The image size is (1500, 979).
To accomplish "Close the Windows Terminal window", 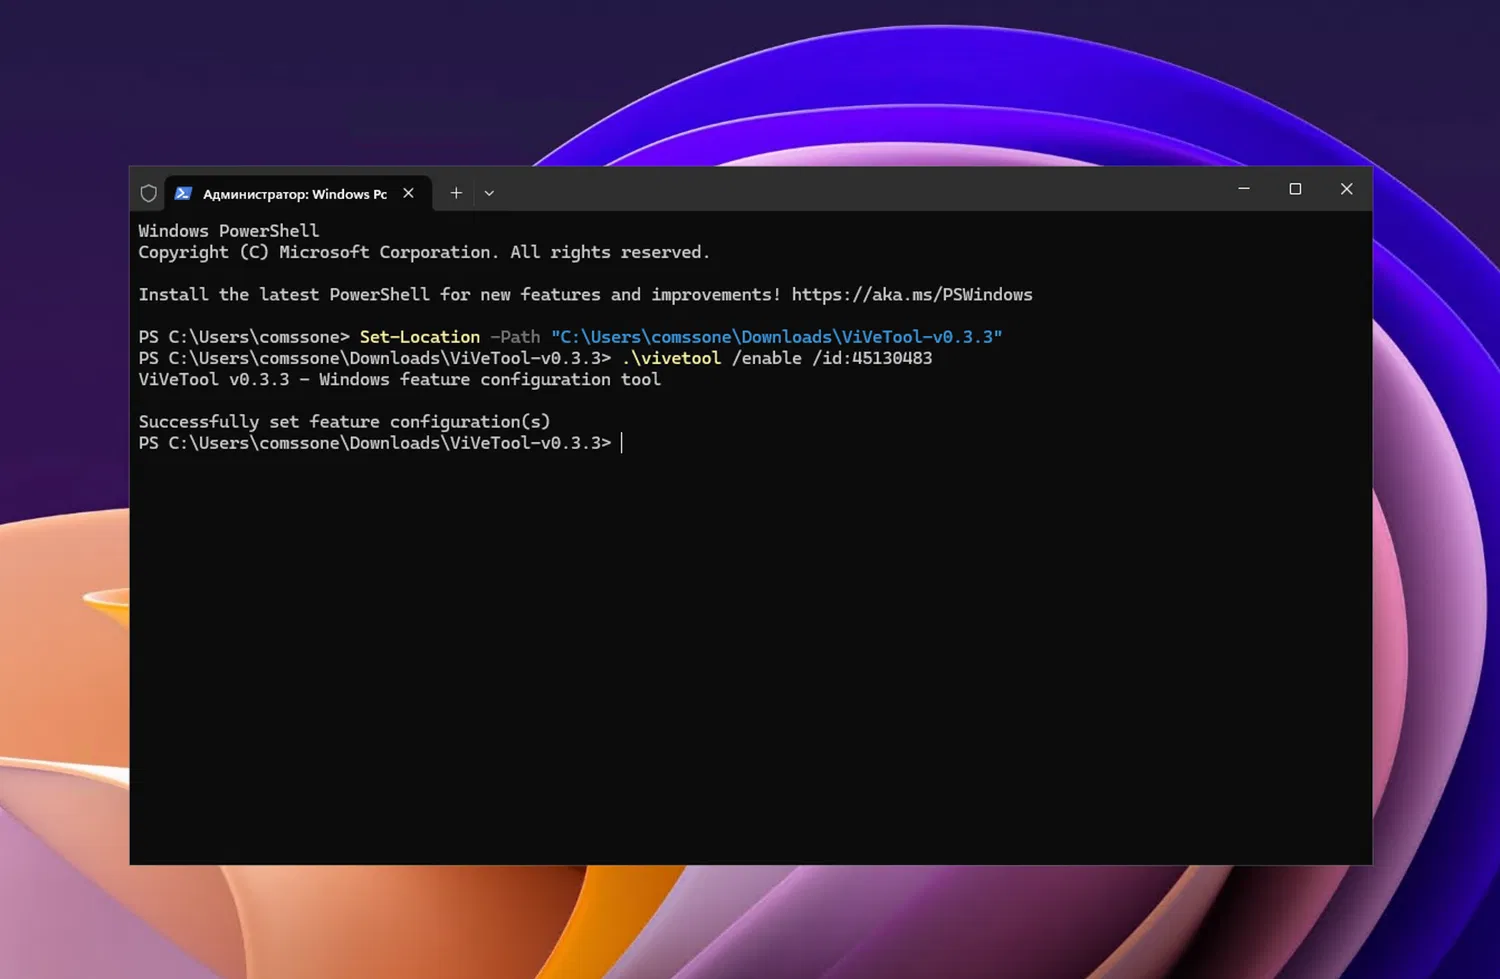I will coord(1347,189).
